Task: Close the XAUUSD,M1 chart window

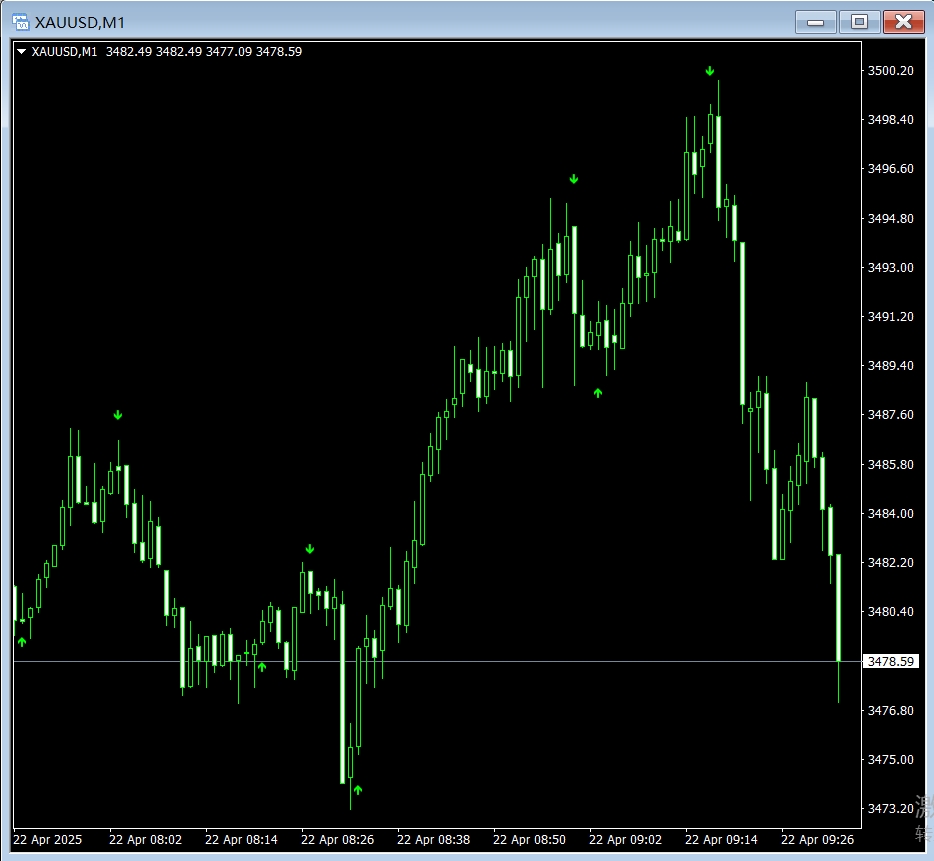Action: (903, 21)
